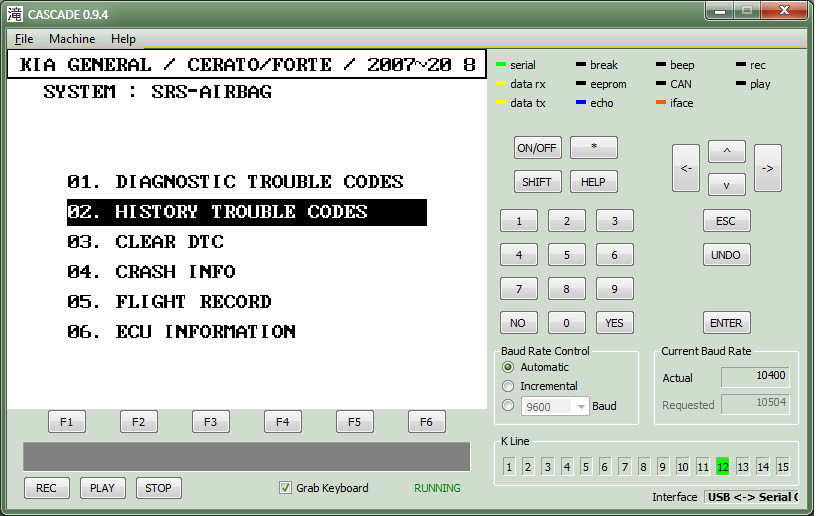The image size is (819, 516).
Task: Select the fixed baud rate radio button
Action: 508,405
